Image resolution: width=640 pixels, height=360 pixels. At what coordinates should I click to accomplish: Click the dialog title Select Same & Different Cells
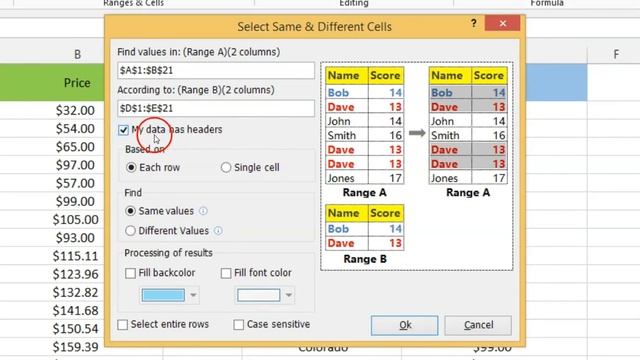(314, 27)
